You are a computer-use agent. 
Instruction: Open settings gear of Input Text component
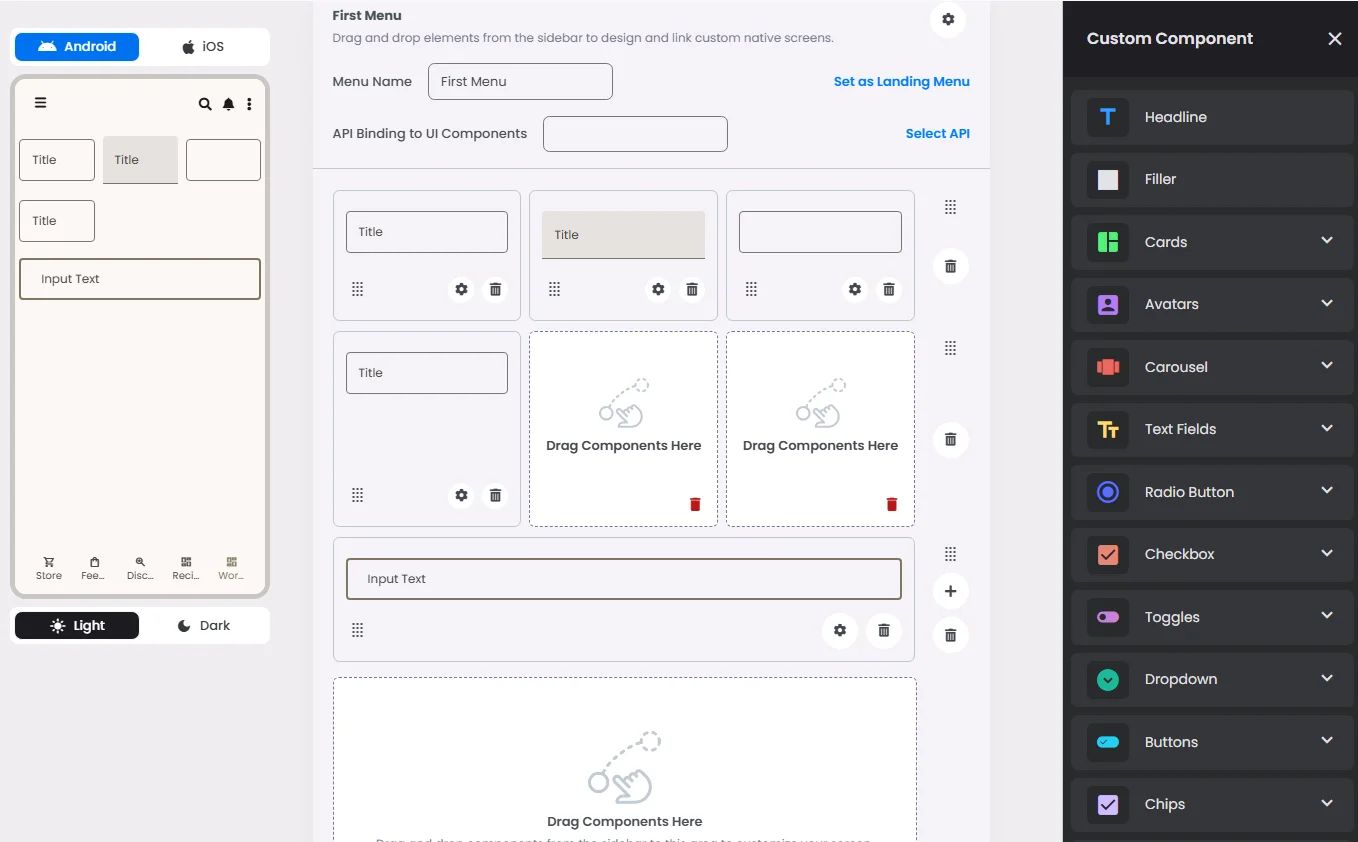[840, 631]
